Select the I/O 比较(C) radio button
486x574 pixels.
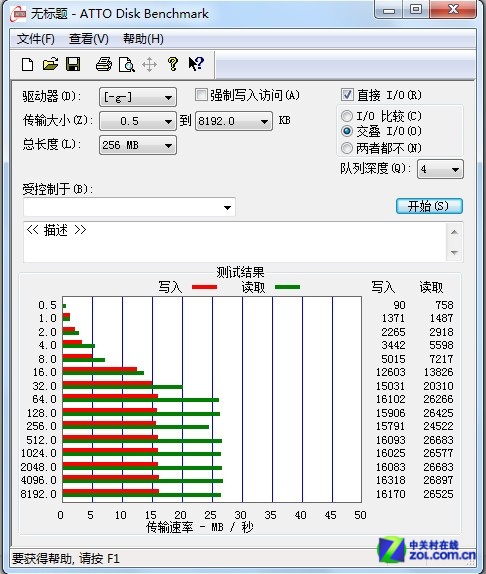click(347, 116)
